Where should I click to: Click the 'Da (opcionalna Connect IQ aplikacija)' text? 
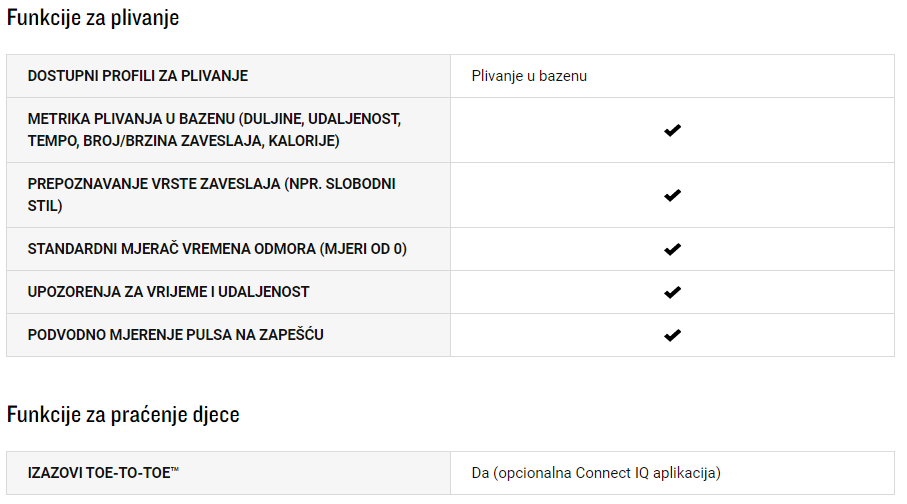(596, 473)
